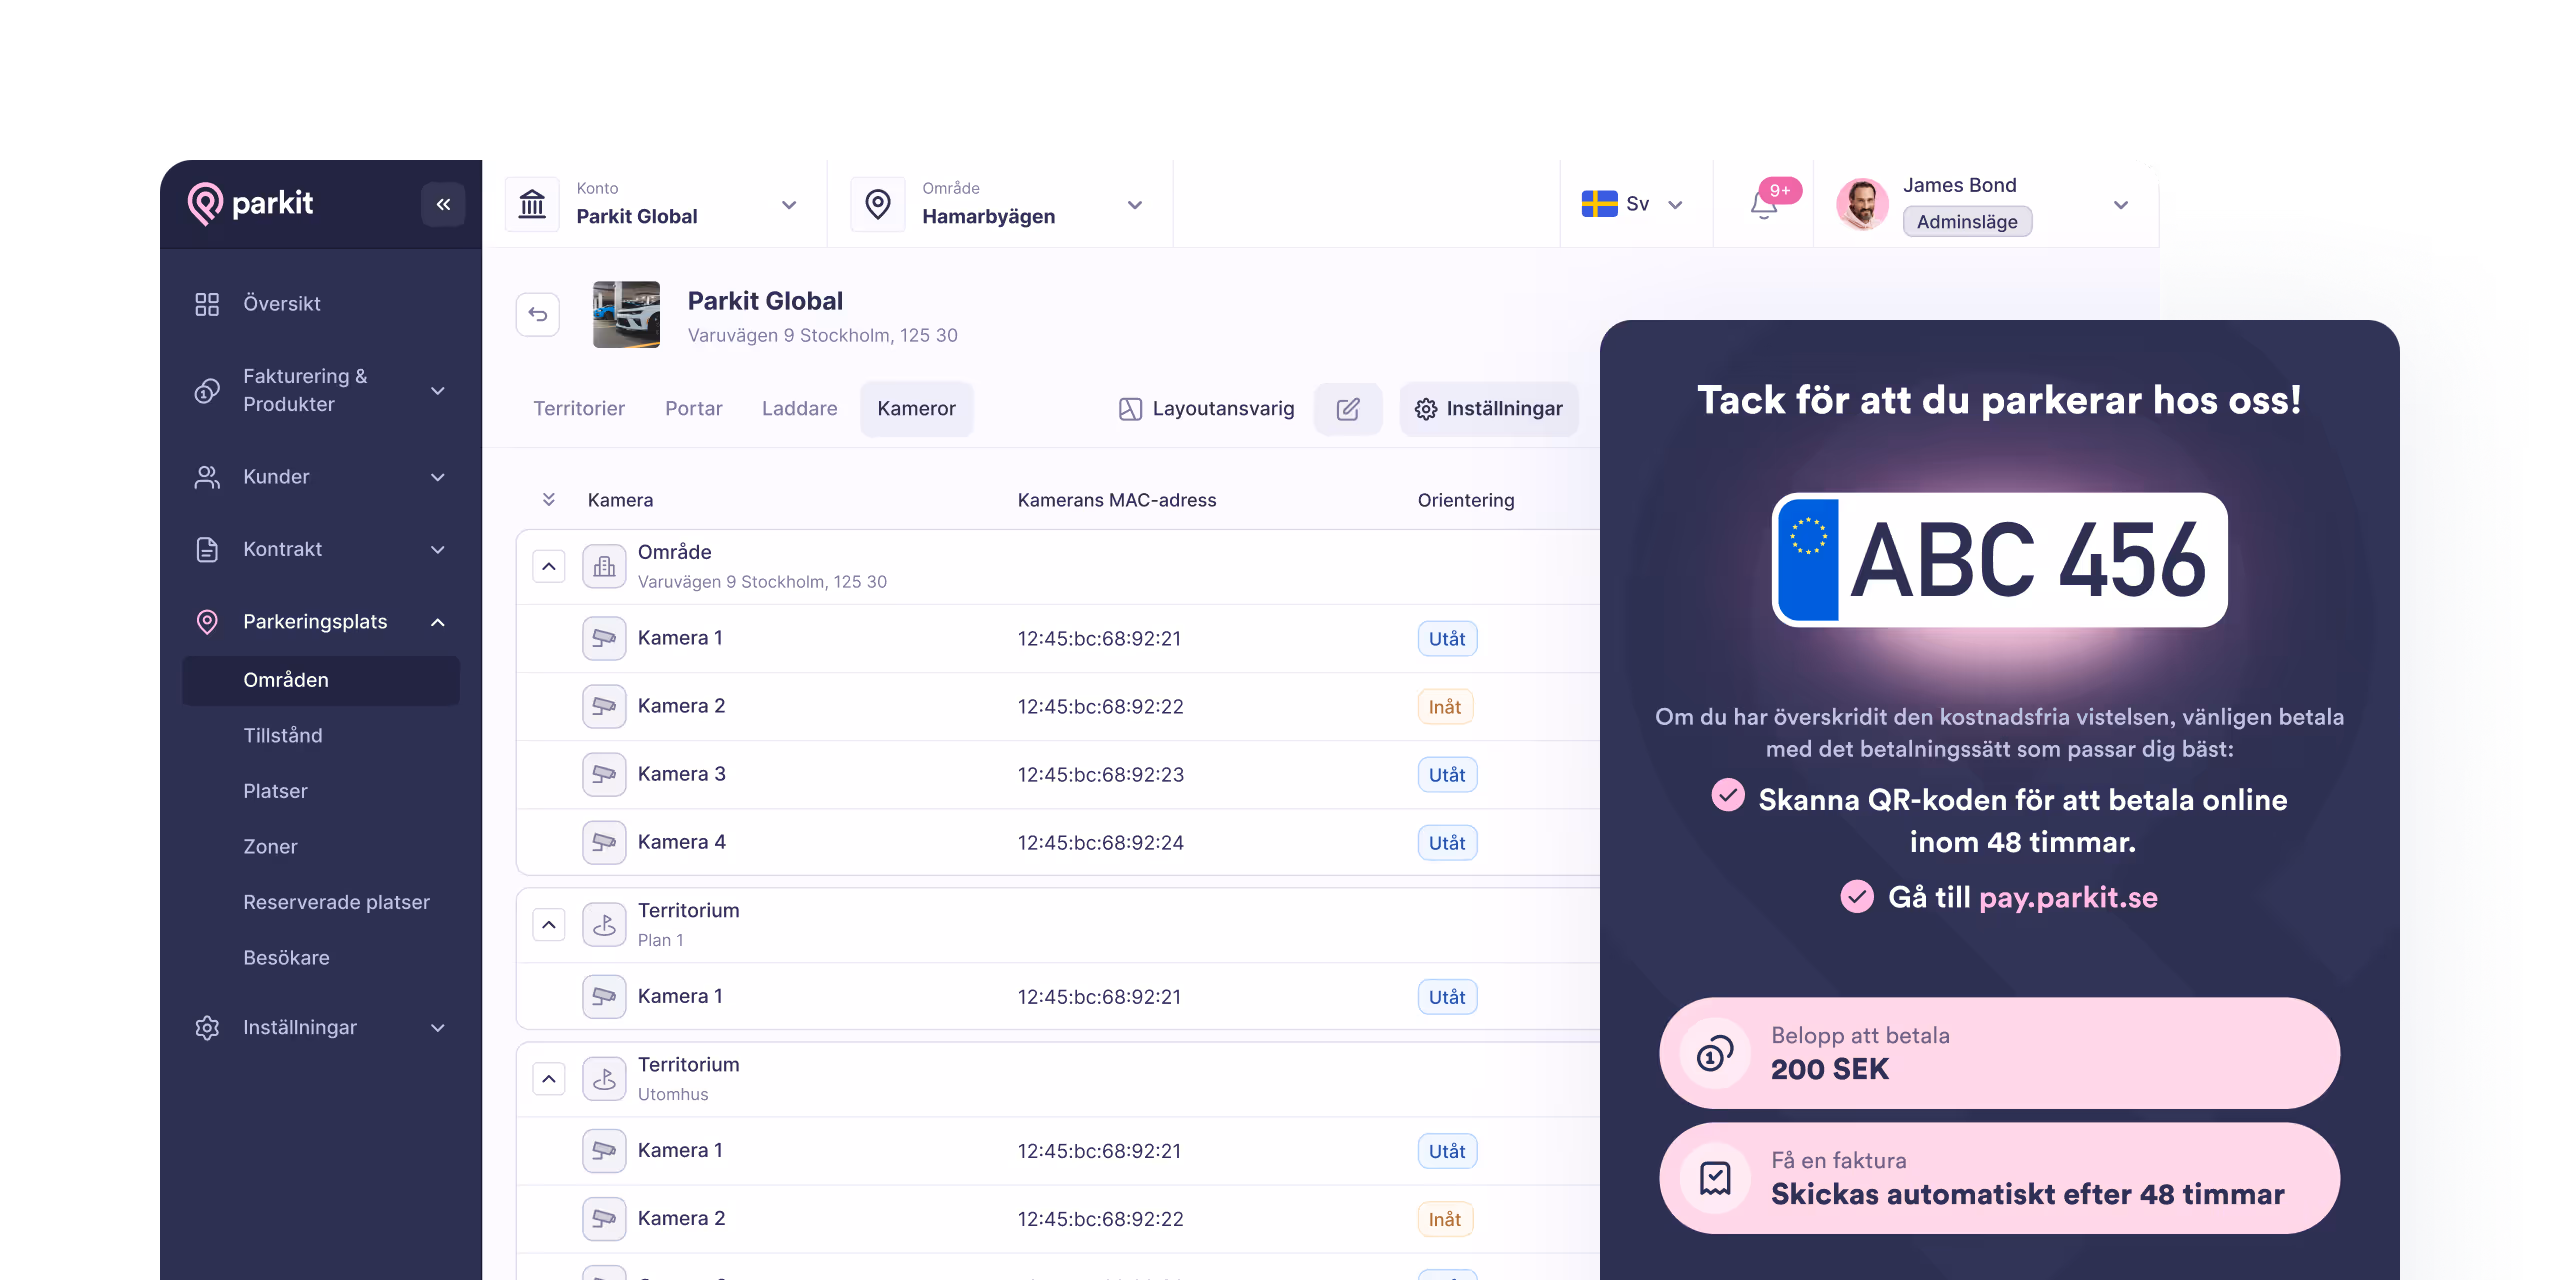Open the pay.parkit.se link
The image size is (2560, 1280).
tap(2068, 897)
